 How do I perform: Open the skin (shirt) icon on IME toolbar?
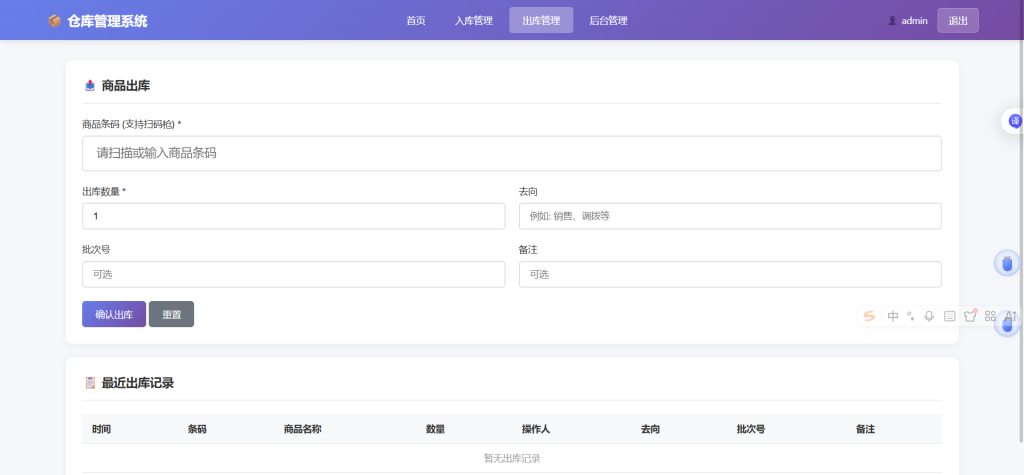(970, 316)
